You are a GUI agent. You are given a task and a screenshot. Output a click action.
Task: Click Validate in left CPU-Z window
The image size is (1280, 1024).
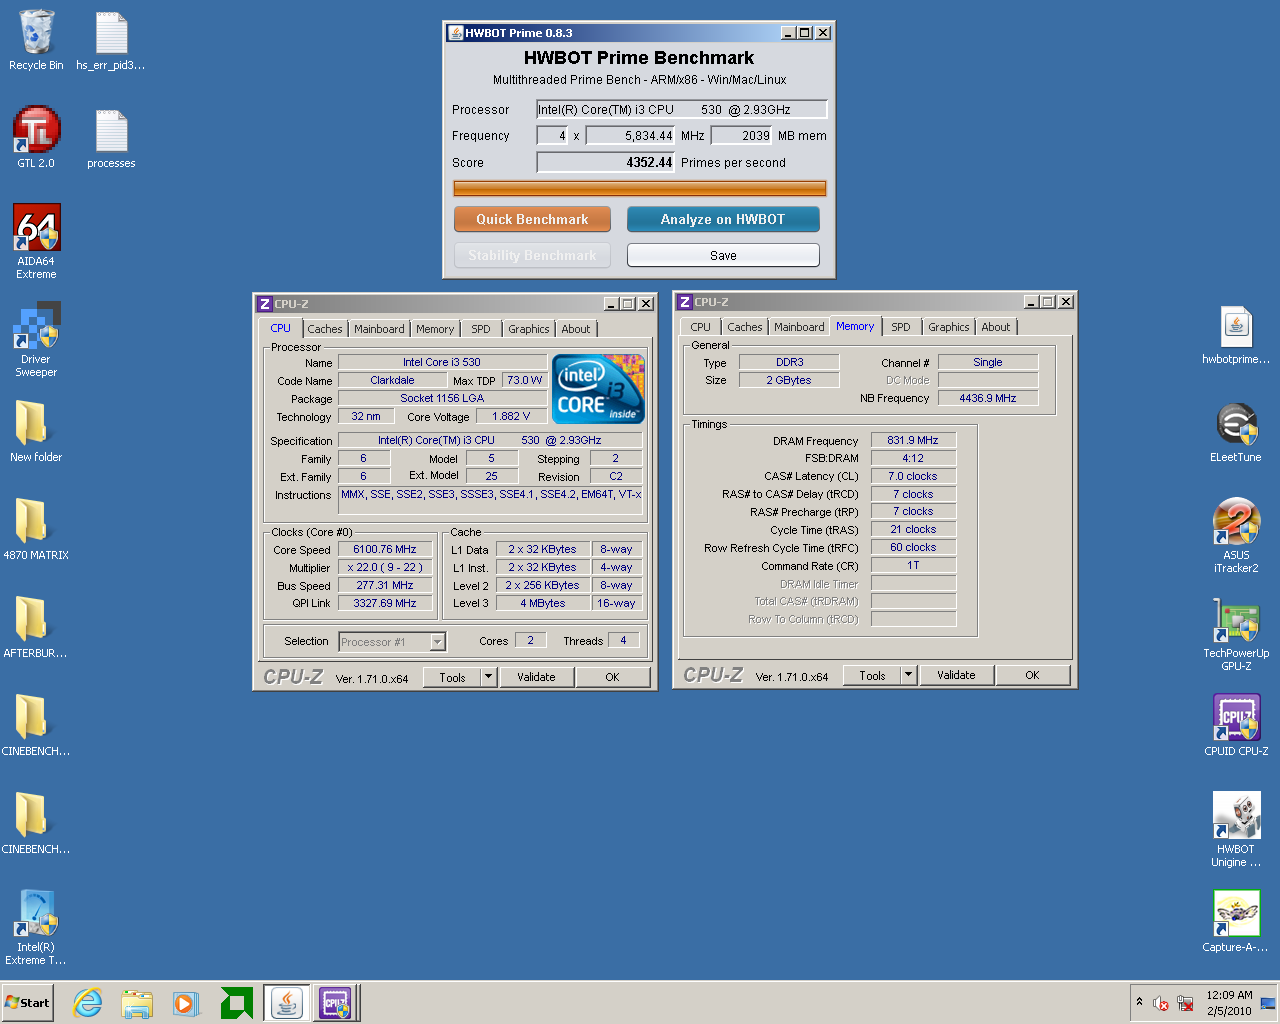536,677
